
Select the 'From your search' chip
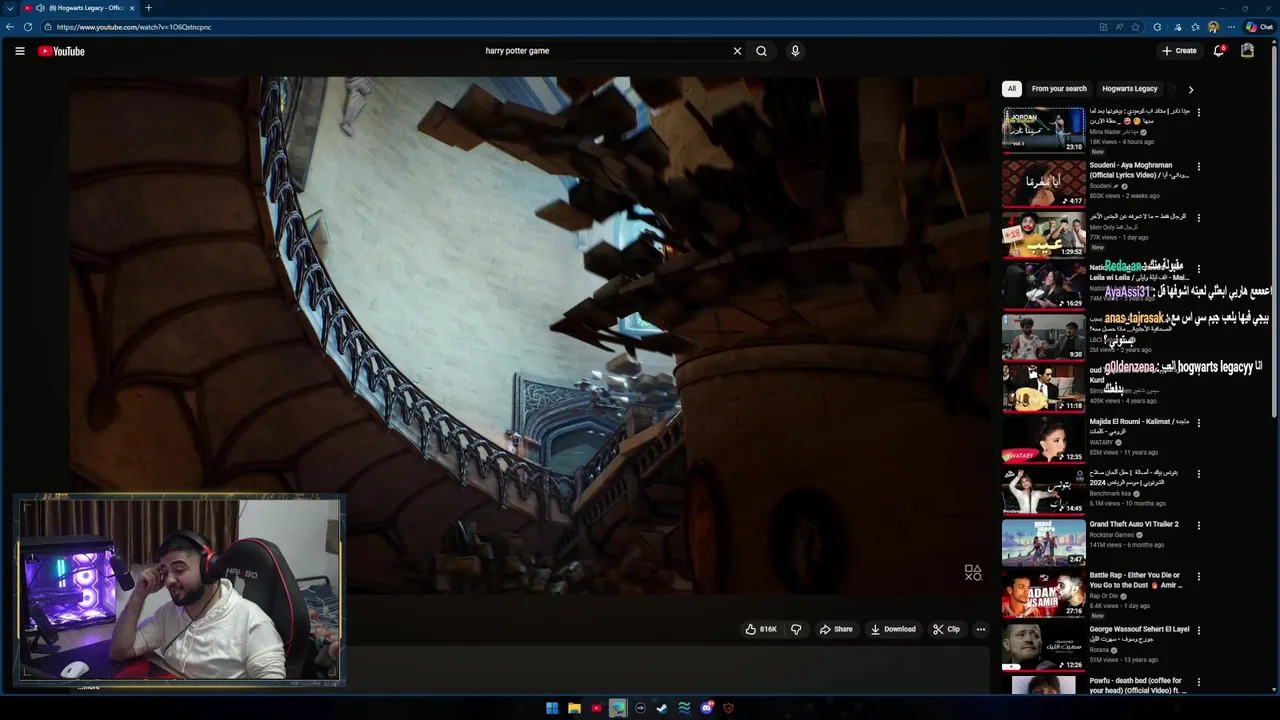[1059, 89]
